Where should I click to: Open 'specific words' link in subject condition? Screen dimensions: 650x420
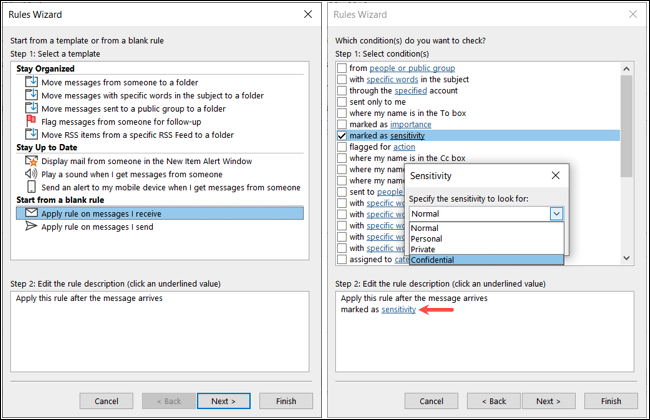(x=392, y=79)
